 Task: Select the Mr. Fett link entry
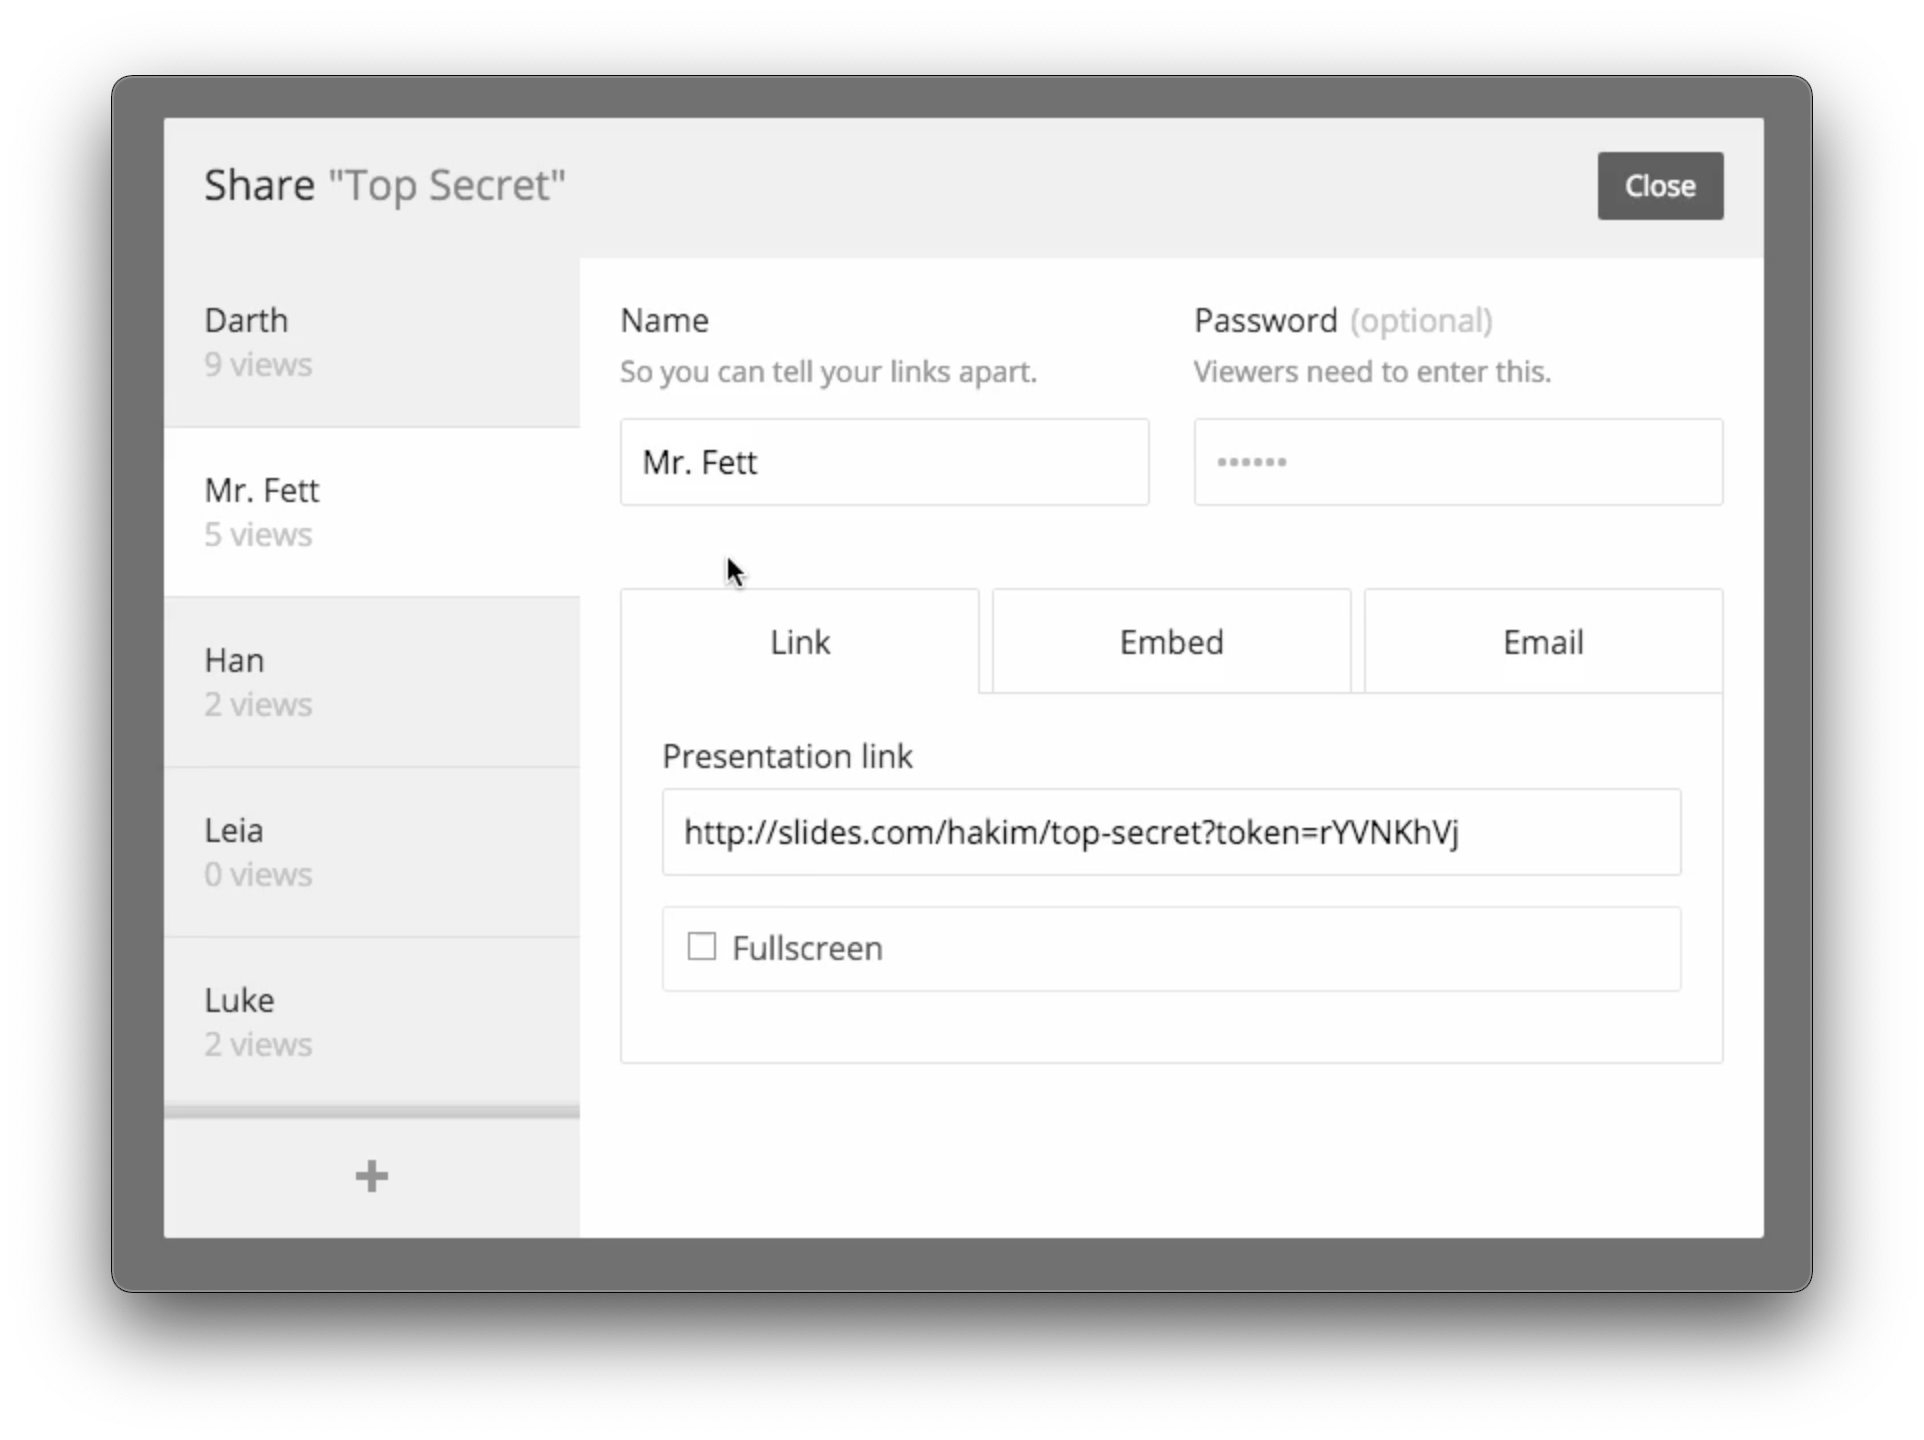pyautogui.click(x=372, y=512)
